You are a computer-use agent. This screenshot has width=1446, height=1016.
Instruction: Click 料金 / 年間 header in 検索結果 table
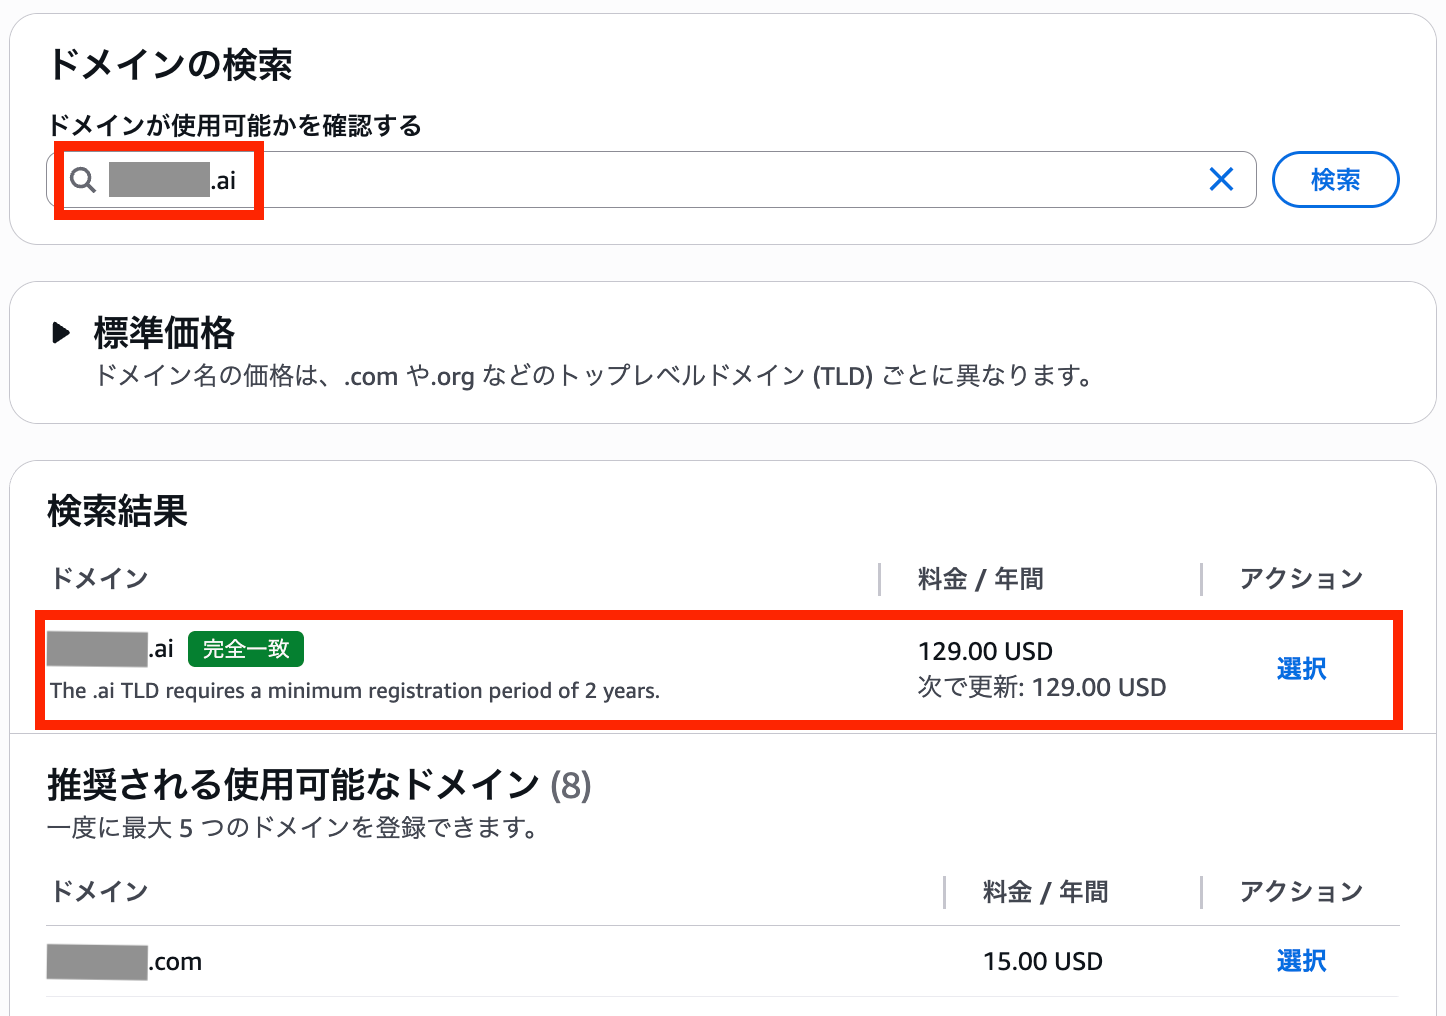(x=980, y=579)
